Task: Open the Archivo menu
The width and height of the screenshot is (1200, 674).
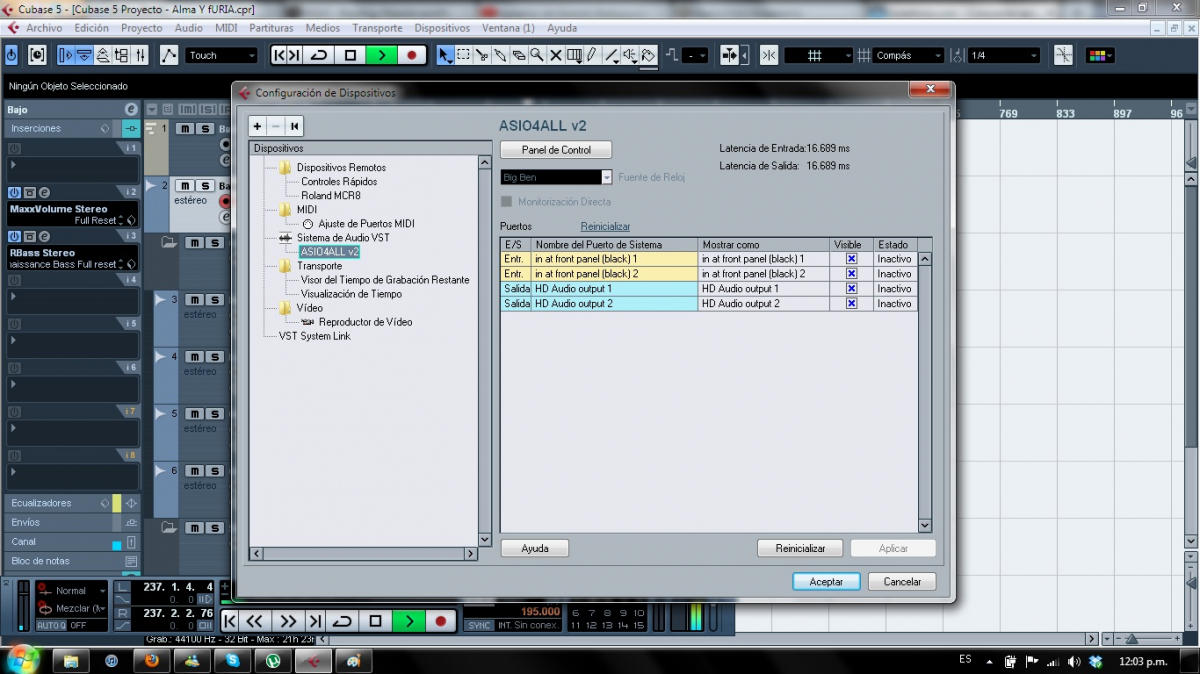Action: [44, 28]
